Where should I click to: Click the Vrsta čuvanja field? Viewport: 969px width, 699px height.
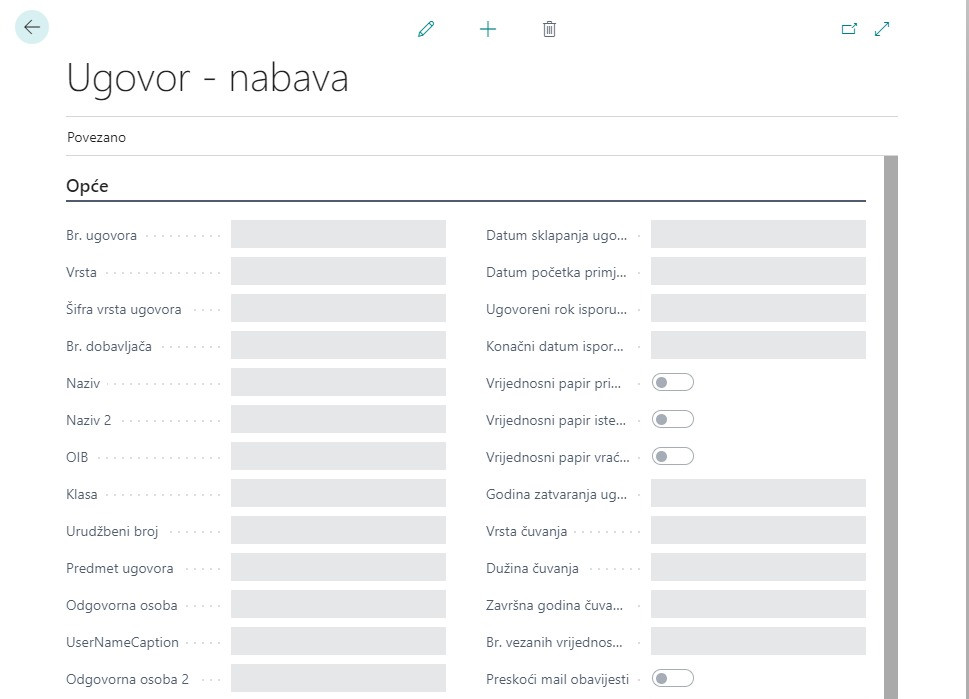[x=758, y=530]
